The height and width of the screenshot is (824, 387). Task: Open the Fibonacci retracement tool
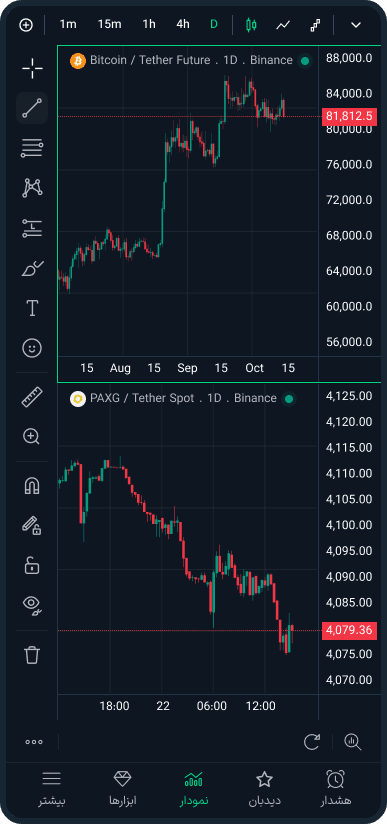[x=32, y=148]
